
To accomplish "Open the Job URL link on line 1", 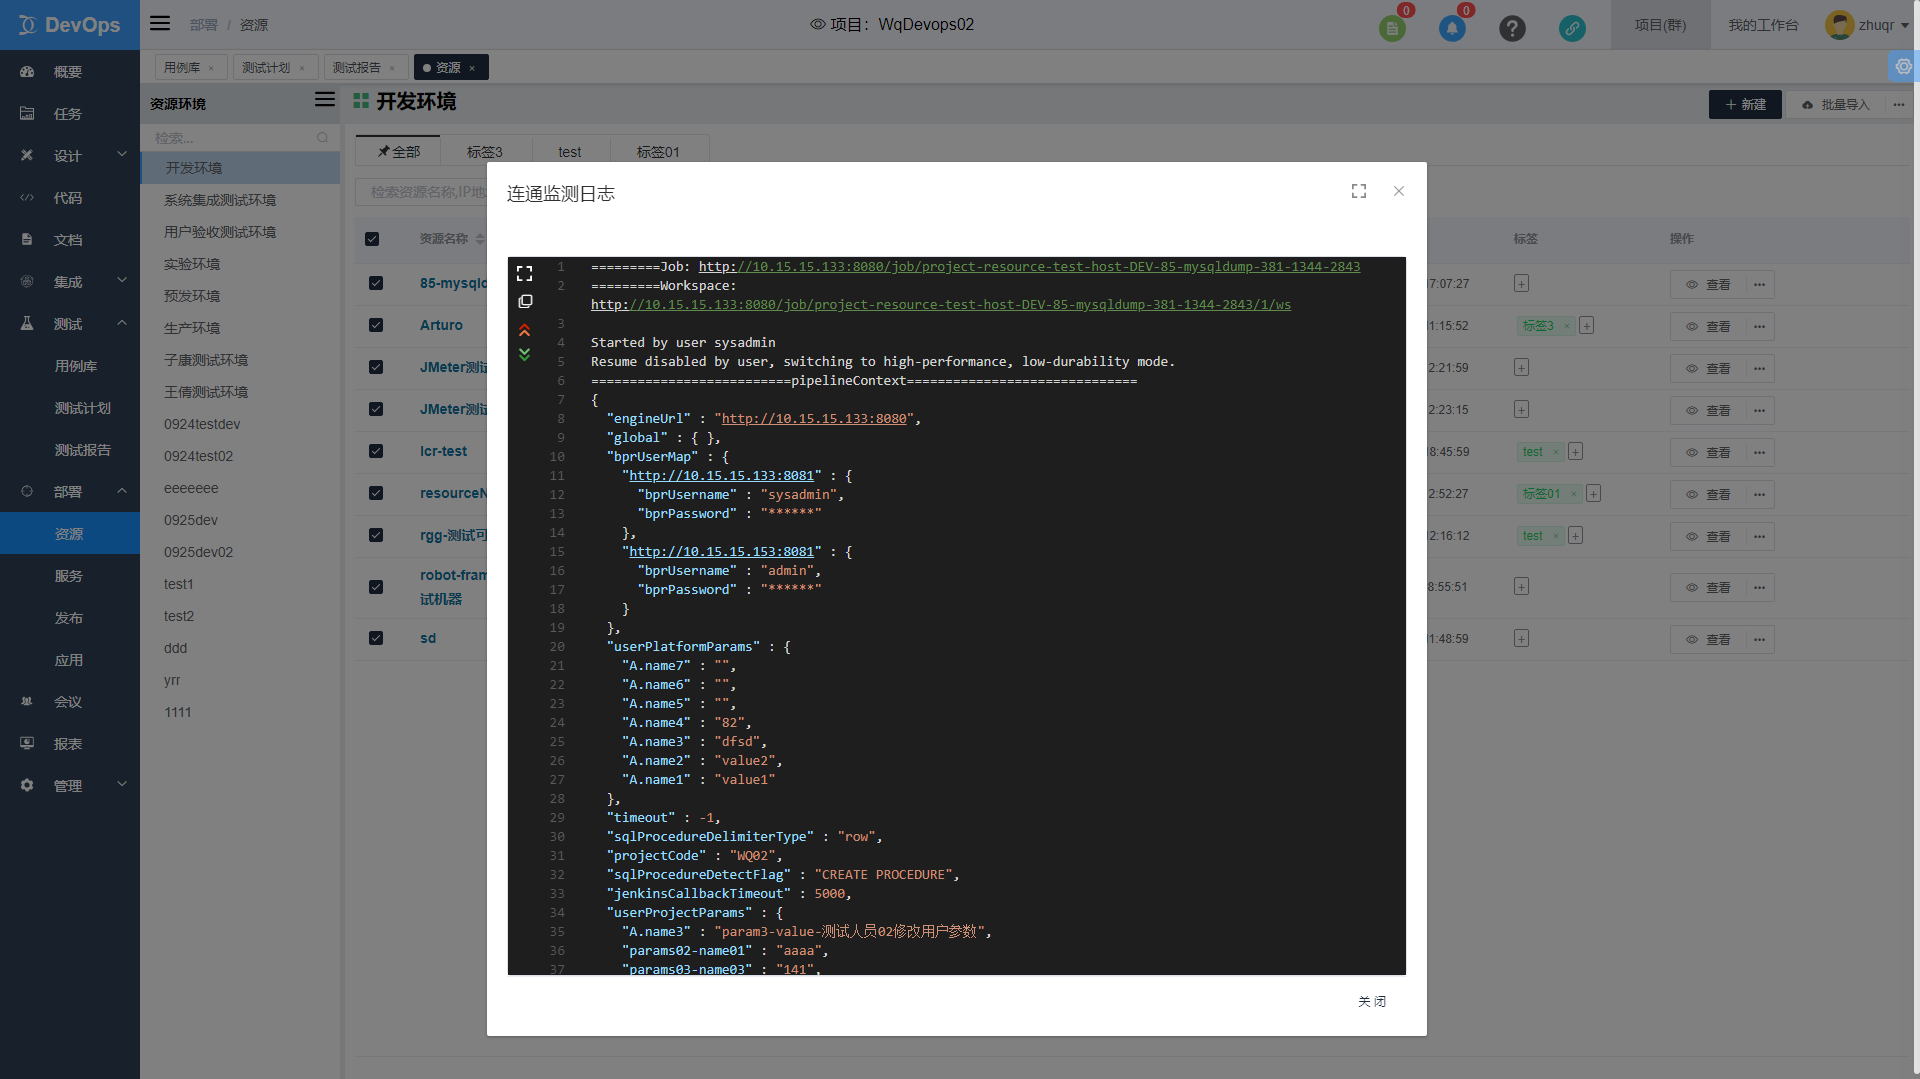I will tap(1029, 267).
